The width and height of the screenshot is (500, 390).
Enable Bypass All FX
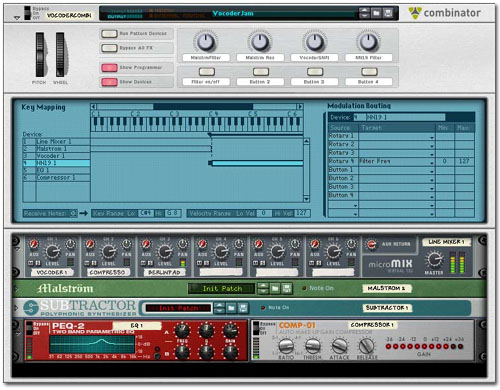pyautogui.click(x=109, y=48)
